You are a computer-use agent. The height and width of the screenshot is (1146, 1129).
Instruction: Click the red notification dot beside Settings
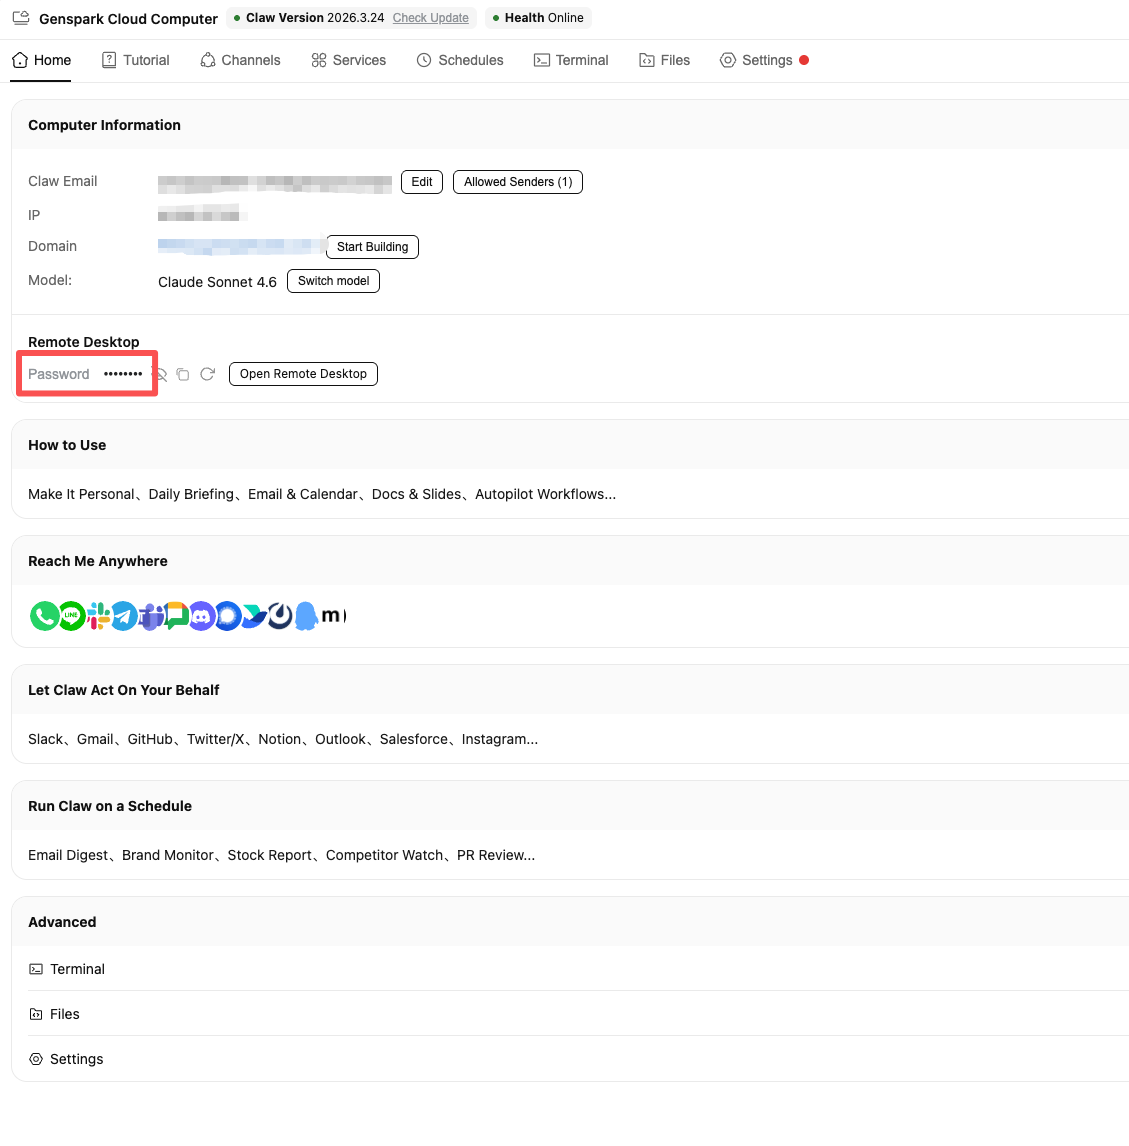(804, 60)
